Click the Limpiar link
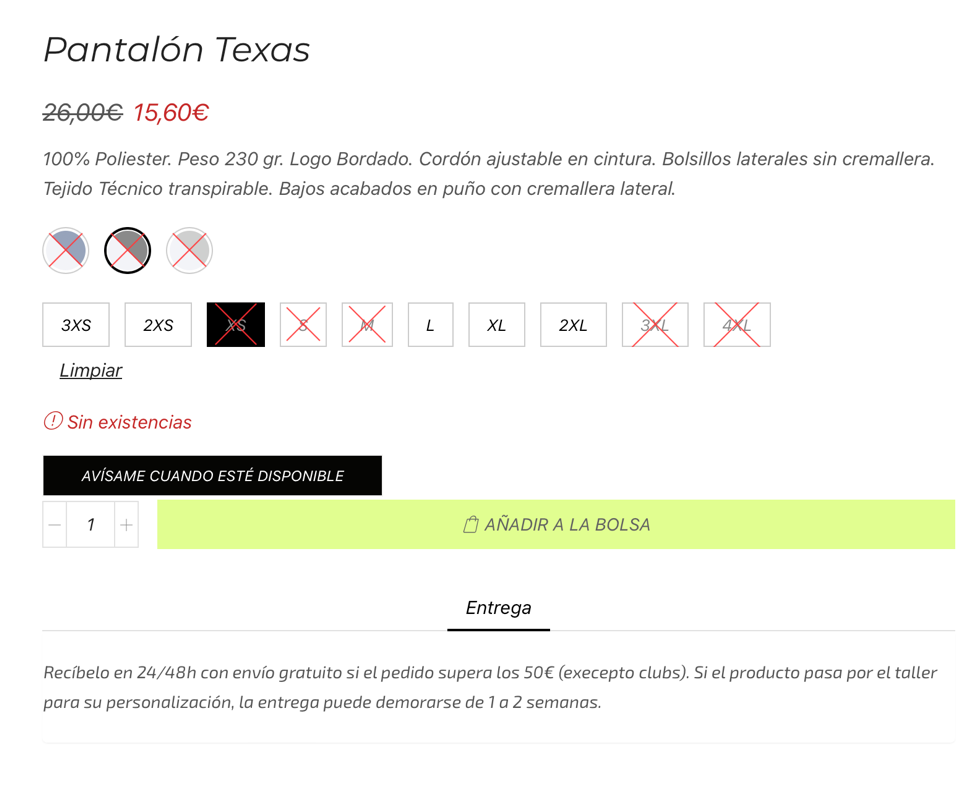 point(91,370)
